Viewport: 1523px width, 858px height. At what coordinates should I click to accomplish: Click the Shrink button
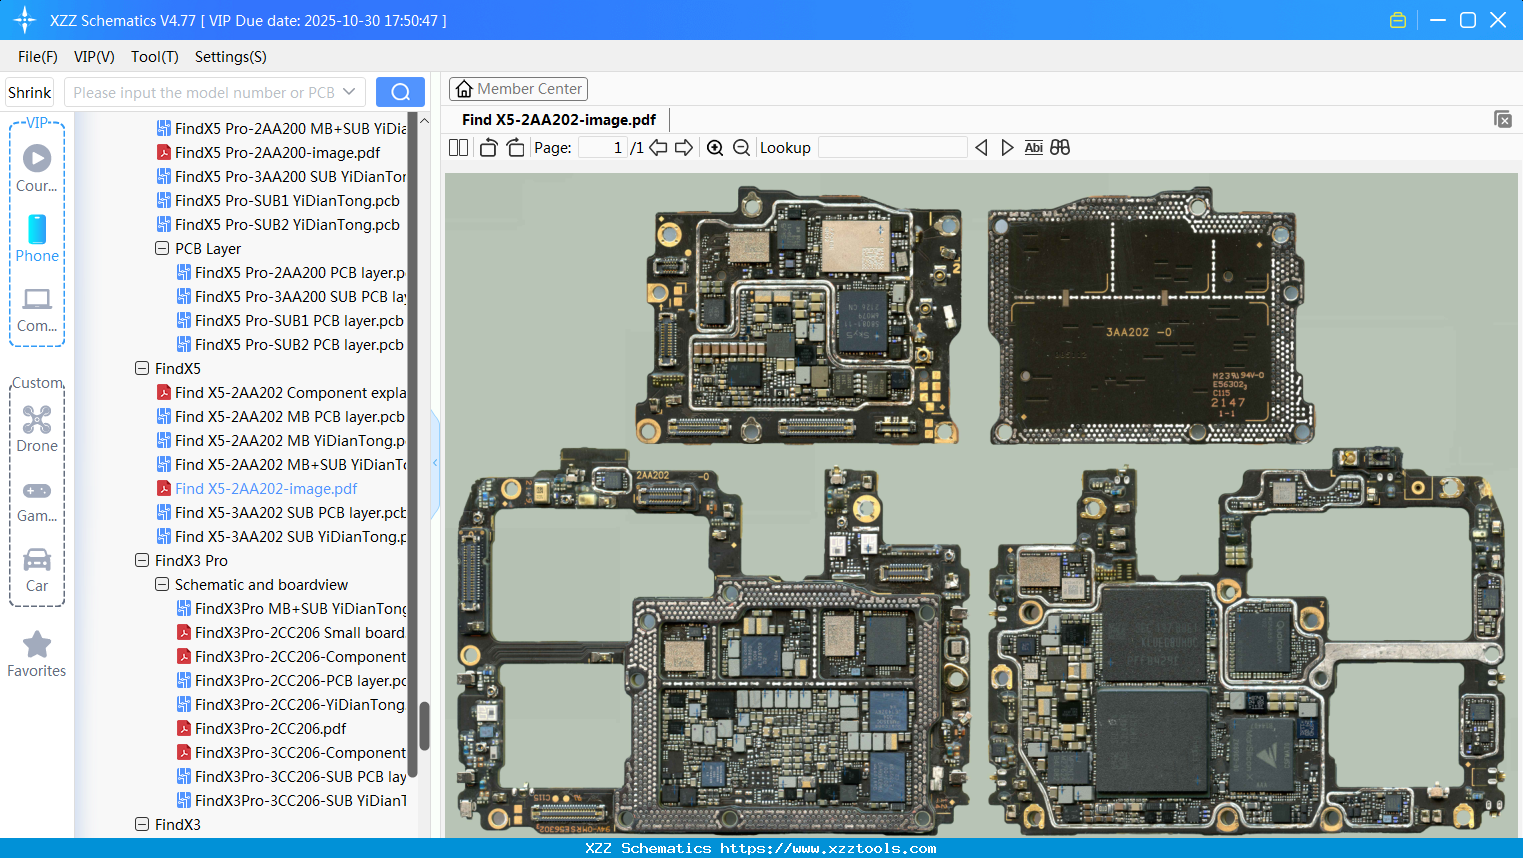pyautogui.click(x=30, y=92)
